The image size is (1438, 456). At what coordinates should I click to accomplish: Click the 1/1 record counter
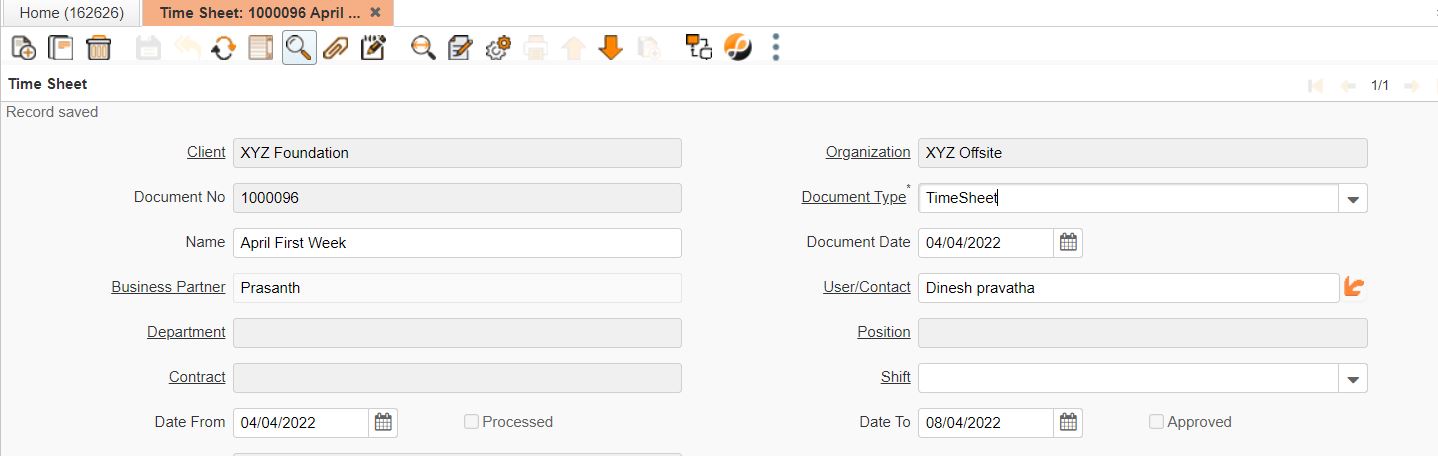pyautogui.click(x=1380, y=86)
